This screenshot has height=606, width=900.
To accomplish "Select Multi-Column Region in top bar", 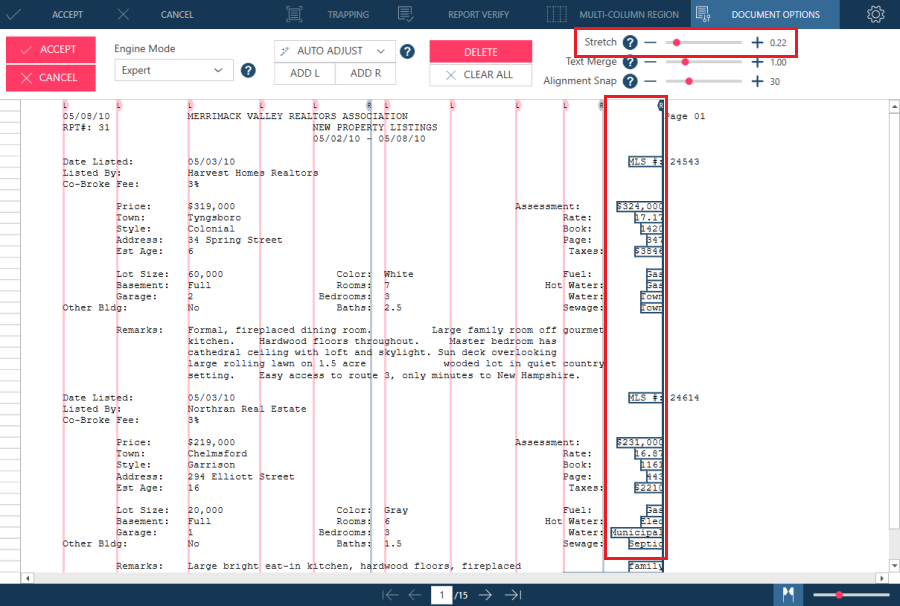I will [629, 14].
